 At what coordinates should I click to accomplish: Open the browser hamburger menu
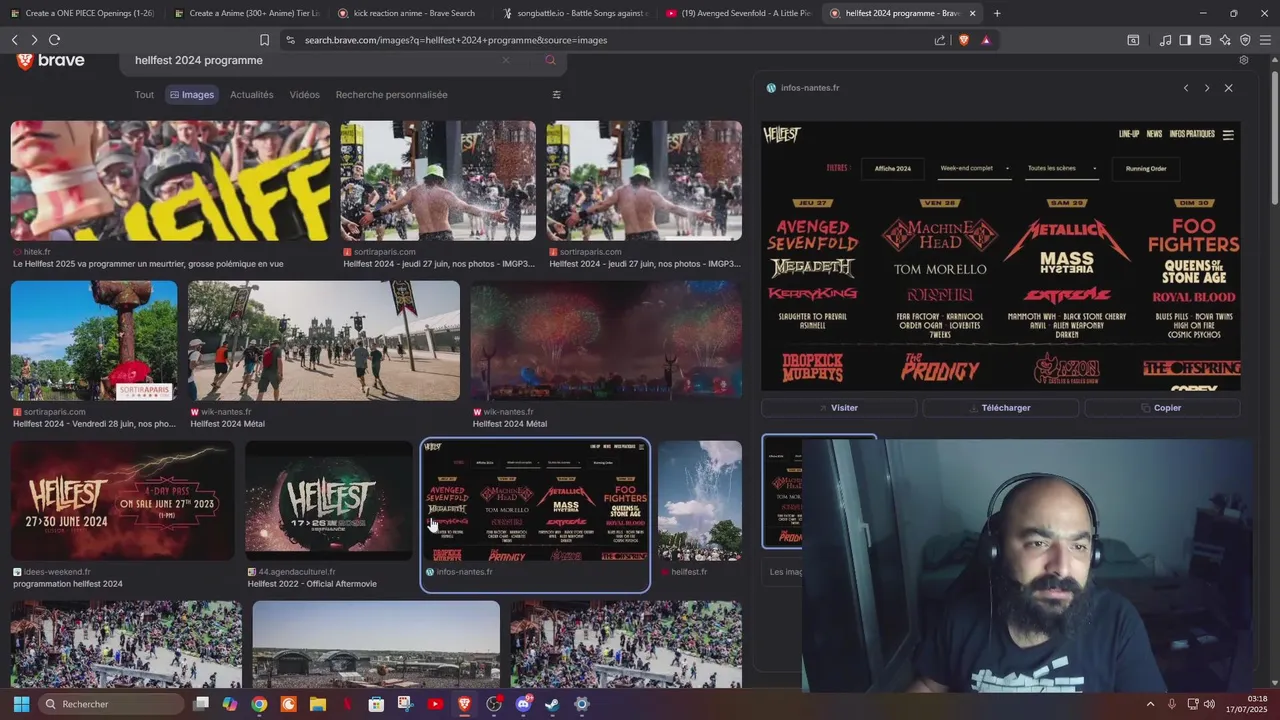click(1265, 40)
